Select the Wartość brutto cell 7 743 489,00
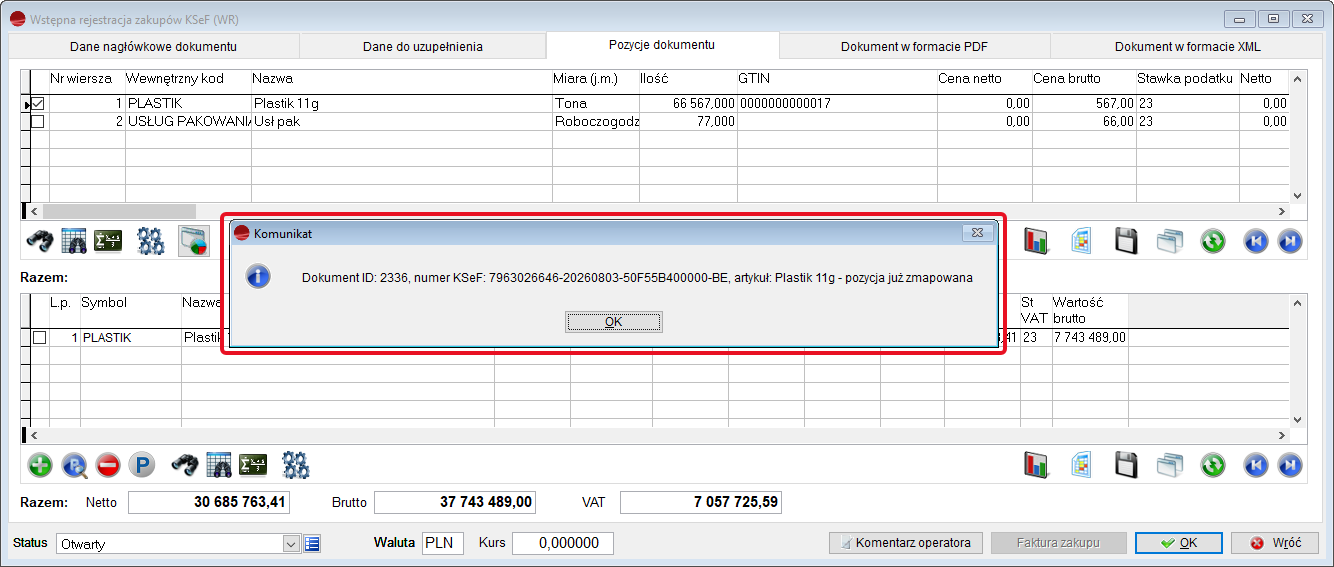 (1089, 338)
